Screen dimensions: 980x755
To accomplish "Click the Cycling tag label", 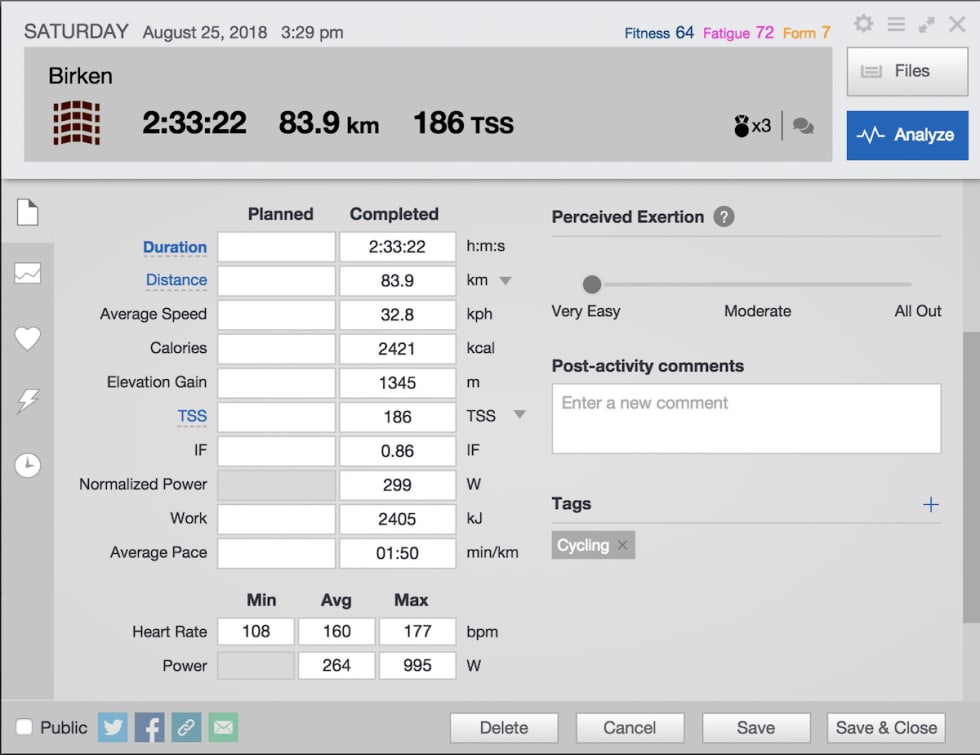I will (x=582, y=545).
